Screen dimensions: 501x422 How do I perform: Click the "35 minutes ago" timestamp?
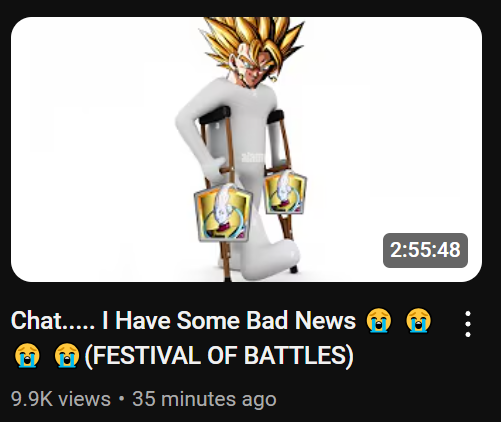(204, 399)
